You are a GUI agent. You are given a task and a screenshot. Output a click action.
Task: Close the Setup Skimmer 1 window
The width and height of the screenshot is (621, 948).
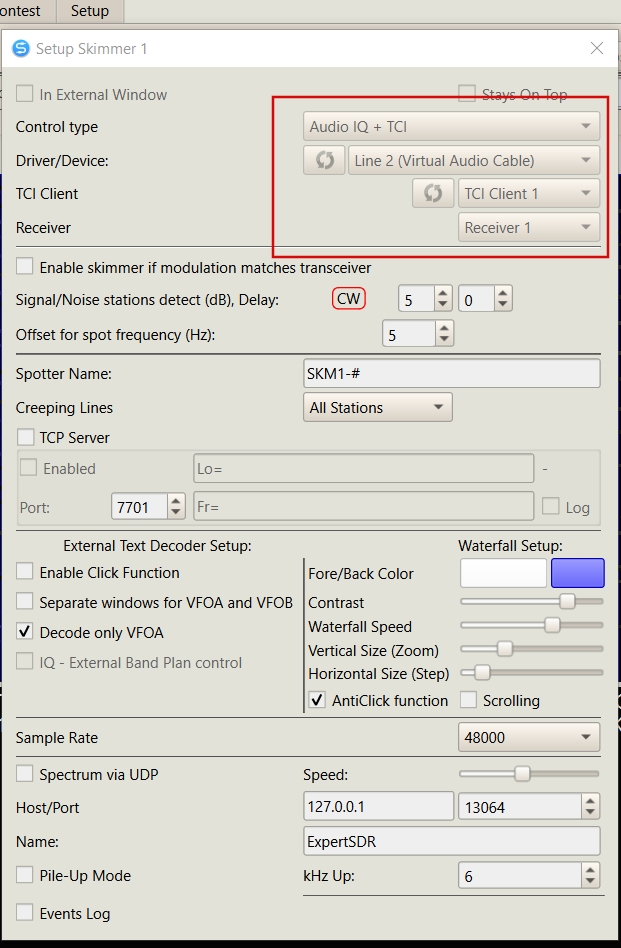(x=597, y=48)
